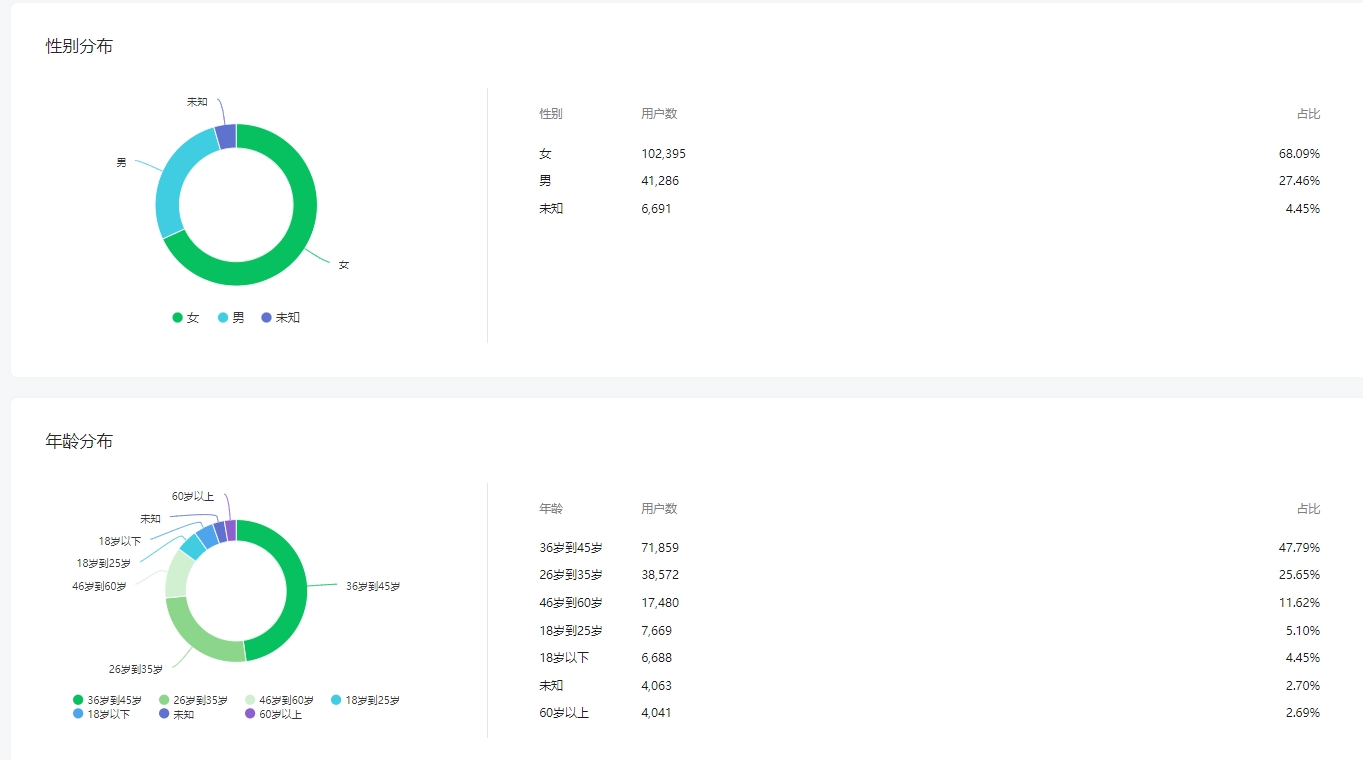Click the 11.62% percentage value
This screenshot has height=760, width=1363.
coord(1299,603)
